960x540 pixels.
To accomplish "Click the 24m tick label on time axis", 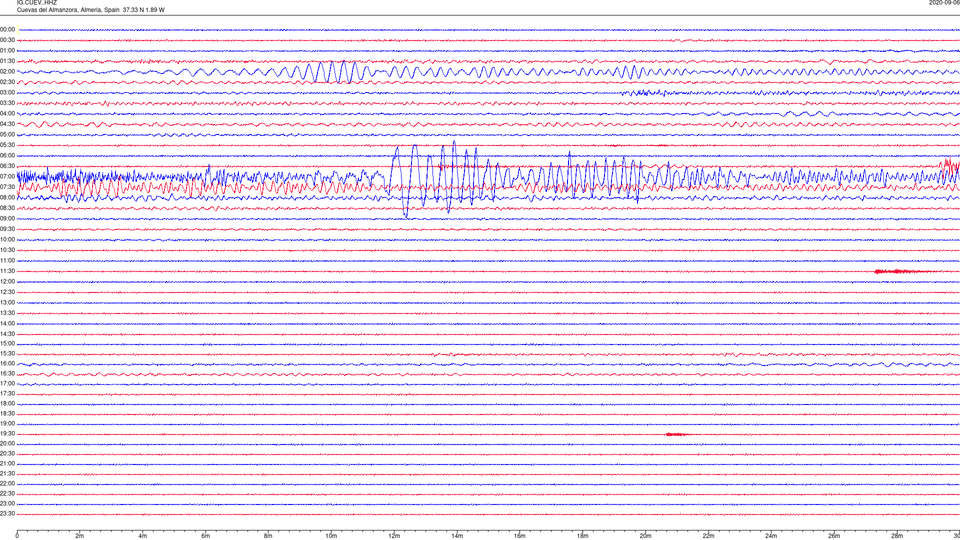I will pos(771,536).
